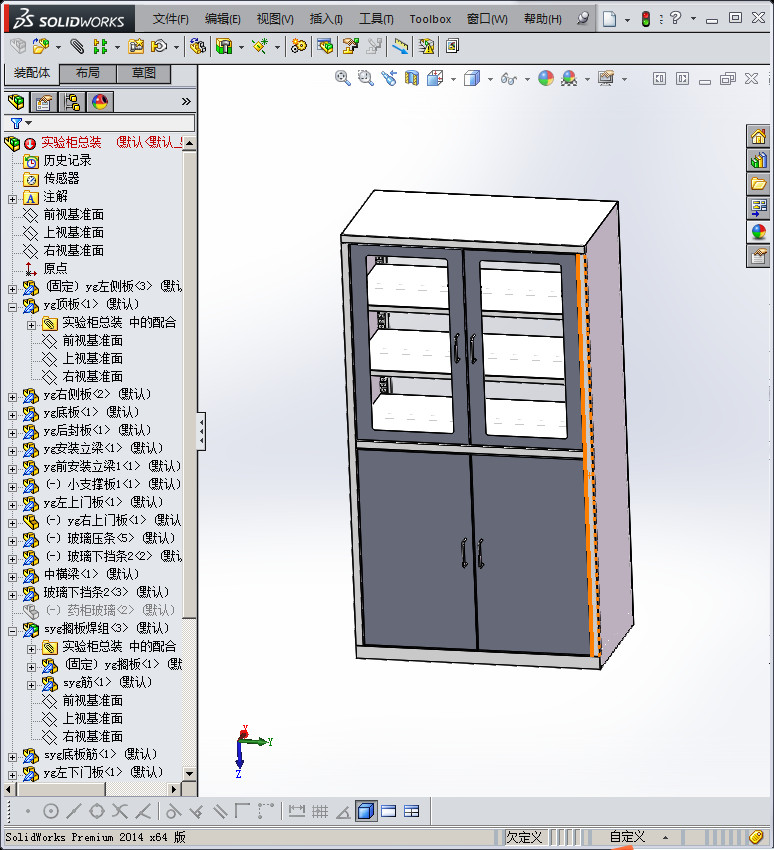774x850 pixels.
Task: Switch to the 布局 tab
Action: tap(87, 73)
